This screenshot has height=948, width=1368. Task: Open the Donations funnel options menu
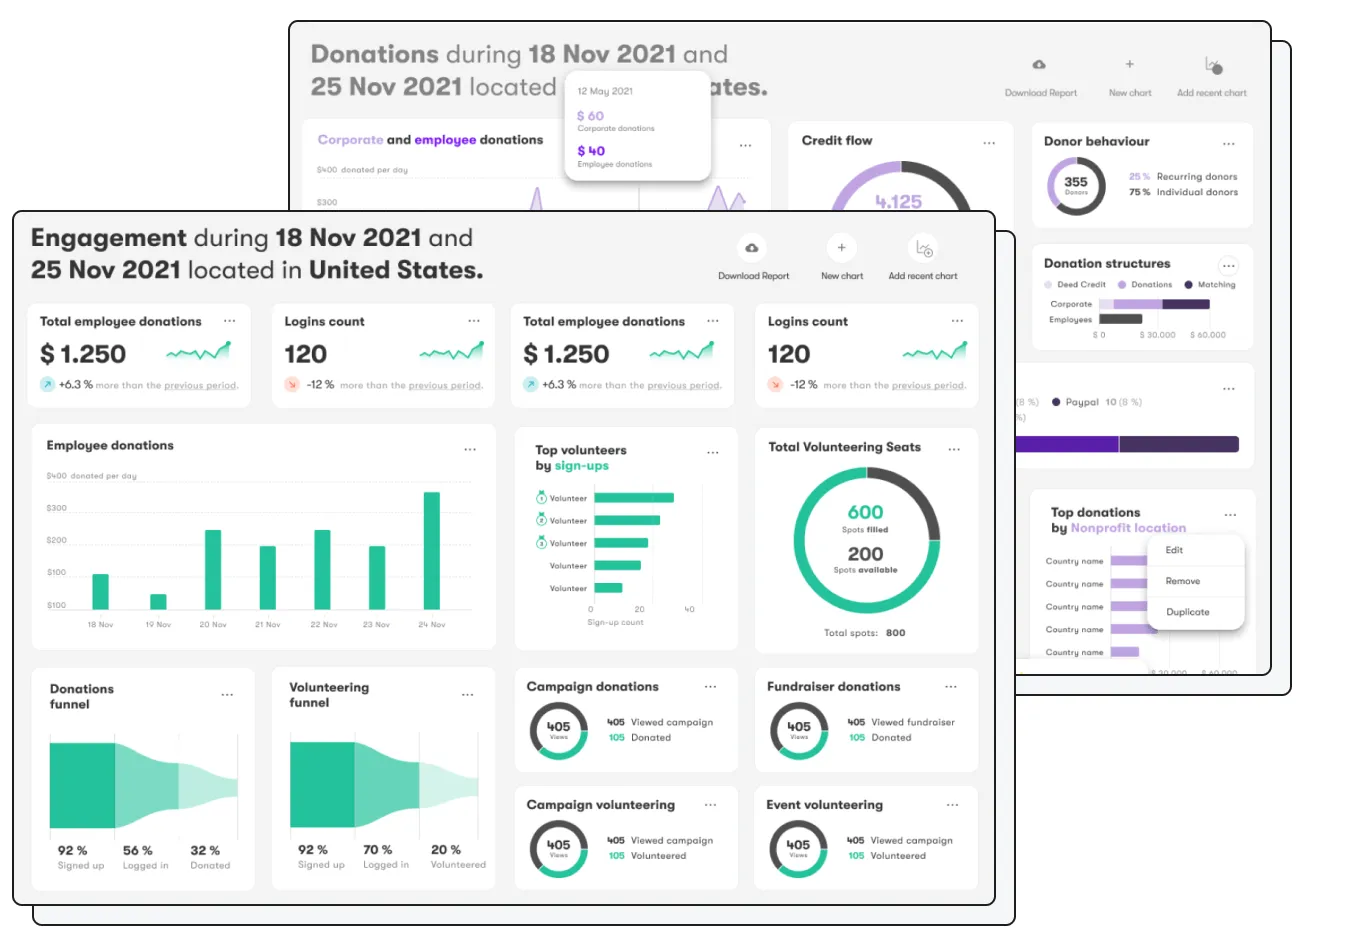[227, 695]
